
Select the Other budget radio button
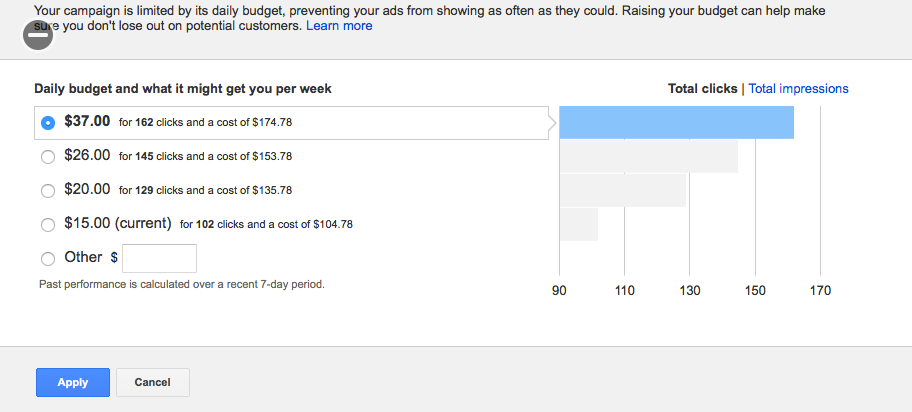[48, 258]
